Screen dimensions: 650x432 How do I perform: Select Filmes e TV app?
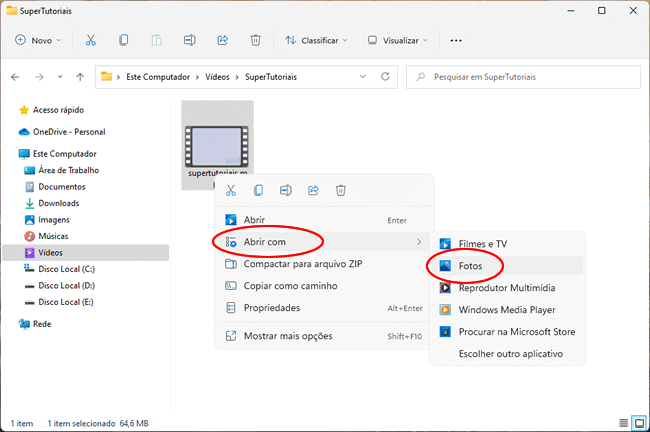pos(482,244)
